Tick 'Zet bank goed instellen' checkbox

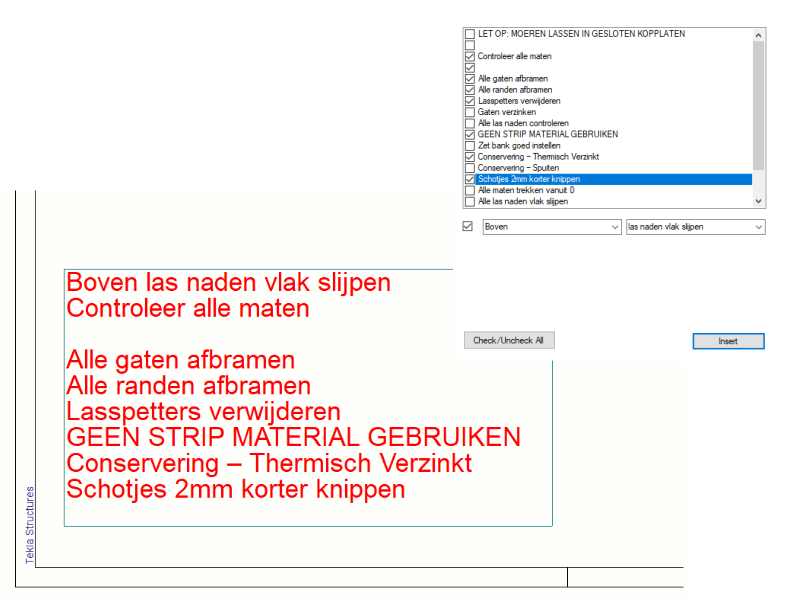[x=470, y=146]
